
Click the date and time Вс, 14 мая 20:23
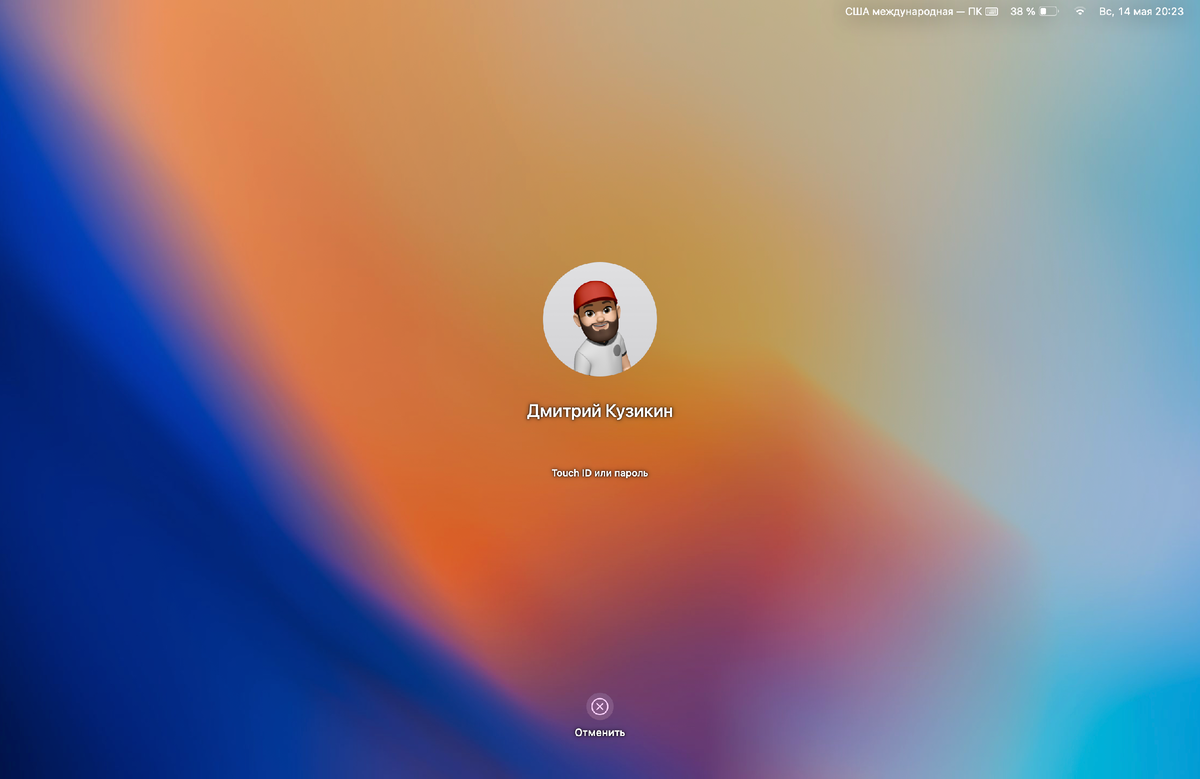click(x=1141, y=11)
